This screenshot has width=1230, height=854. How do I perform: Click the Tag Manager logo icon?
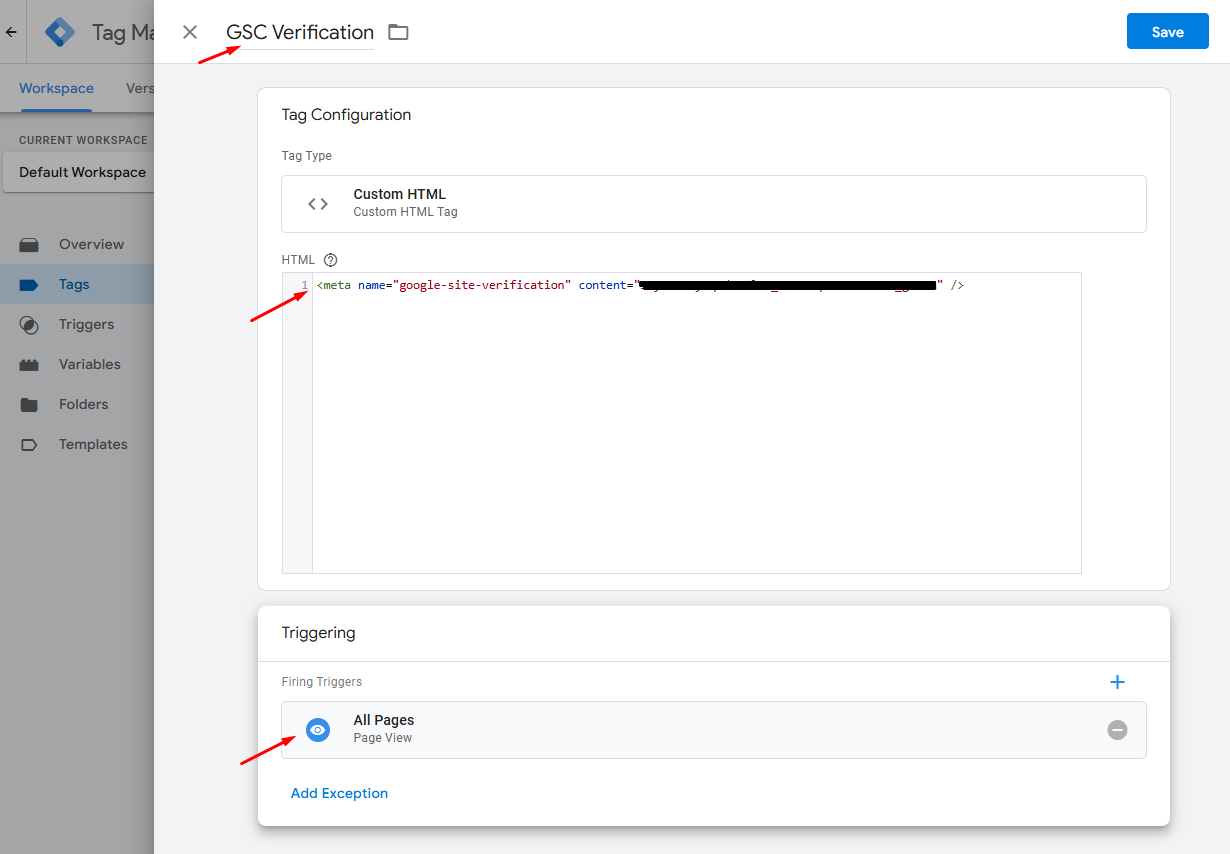tap(60, 32)
